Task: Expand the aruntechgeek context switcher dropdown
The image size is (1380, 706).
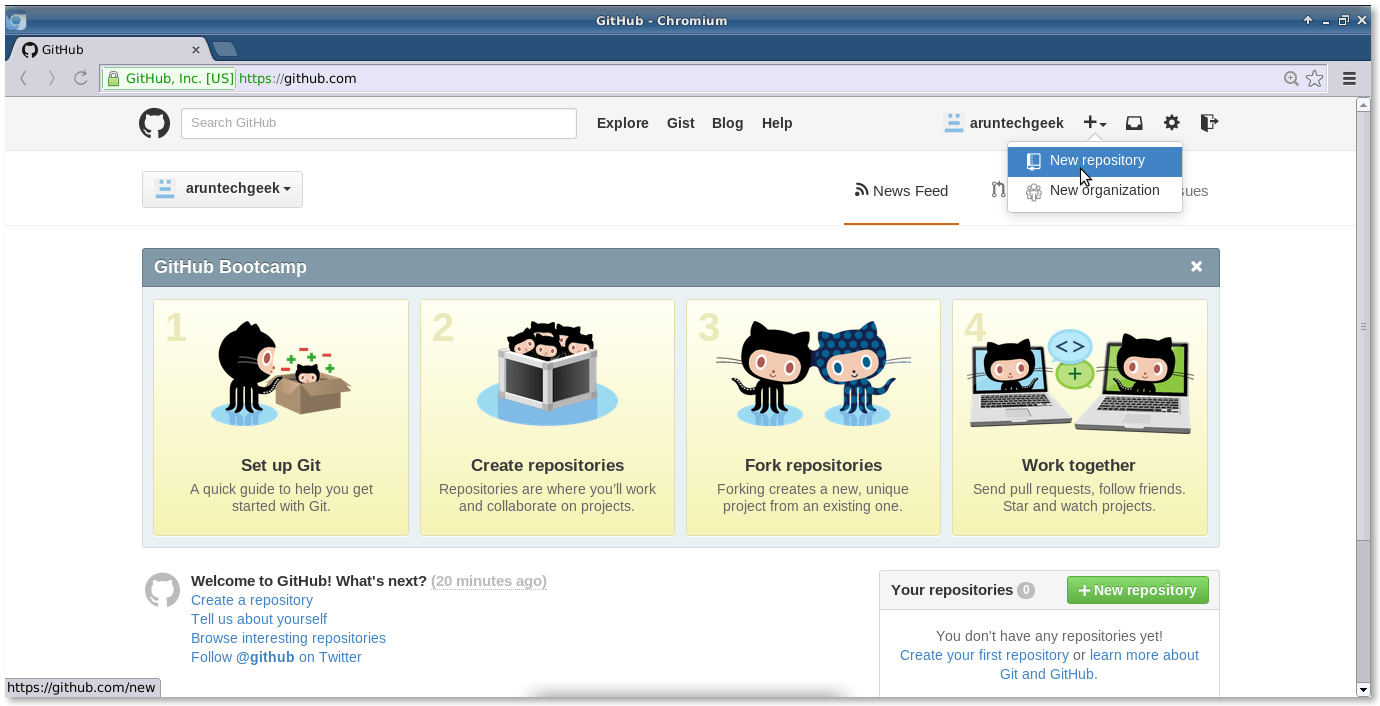Action: pyautogui.click(x=222, y=189)
